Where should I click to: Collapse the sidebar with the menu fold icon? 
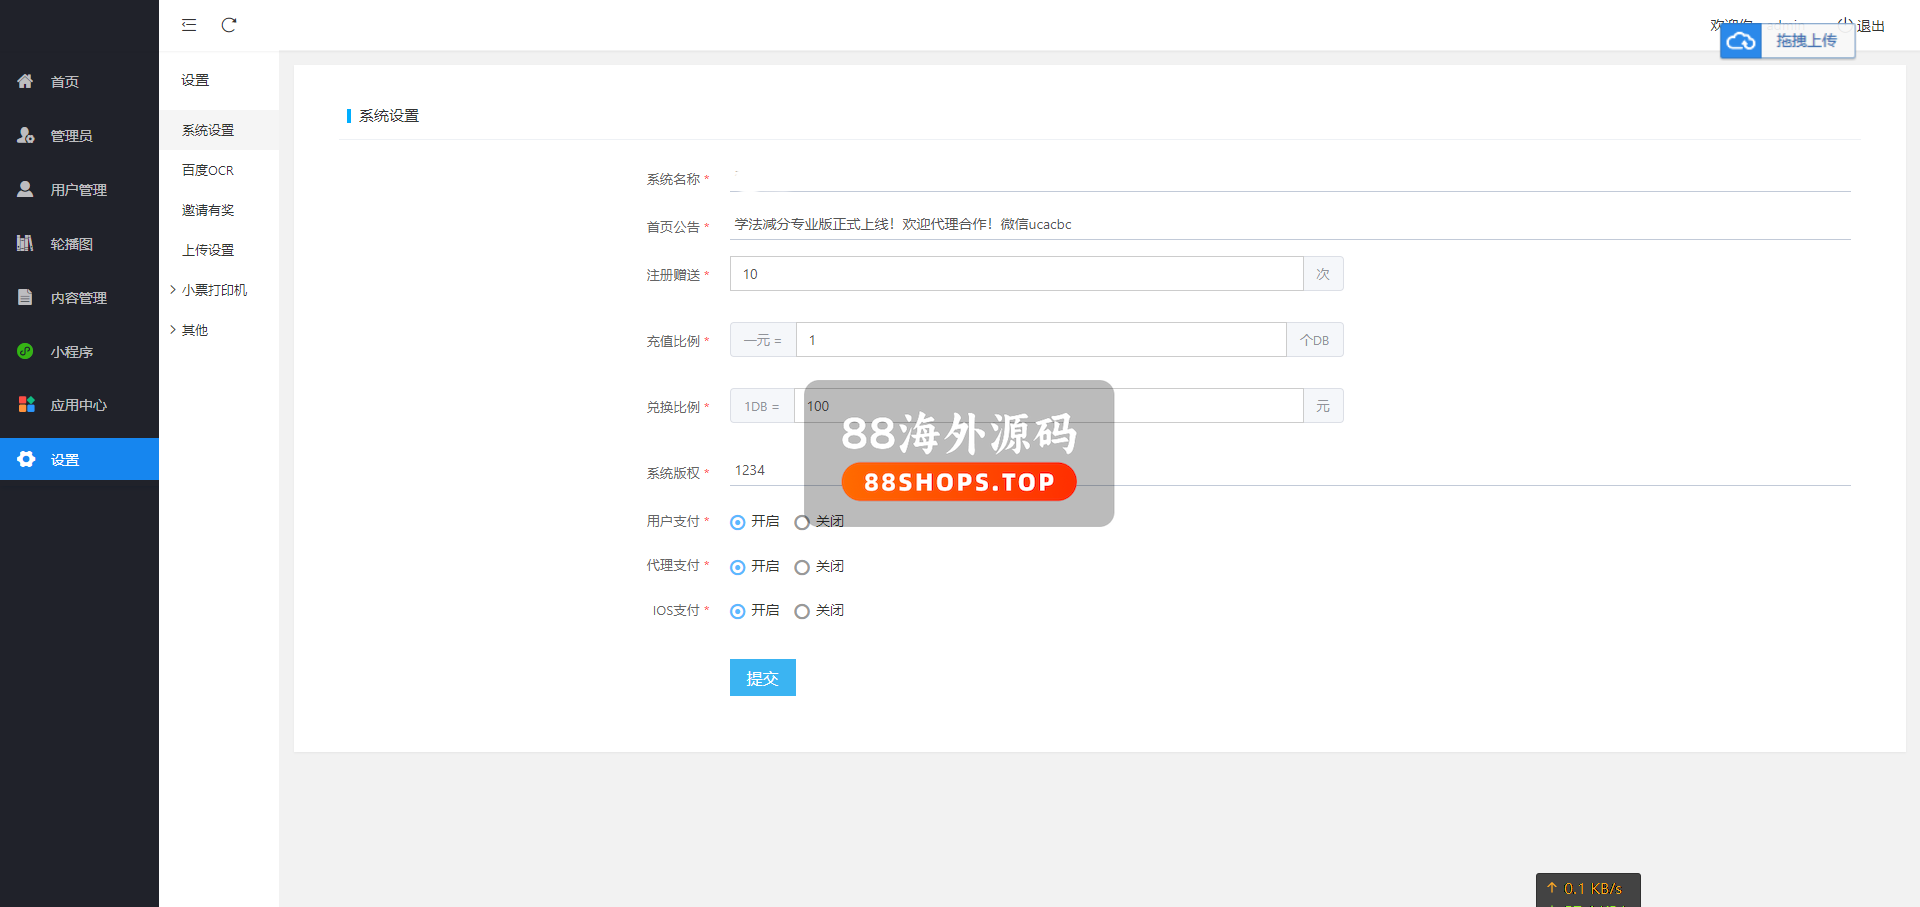click(189, 25)
